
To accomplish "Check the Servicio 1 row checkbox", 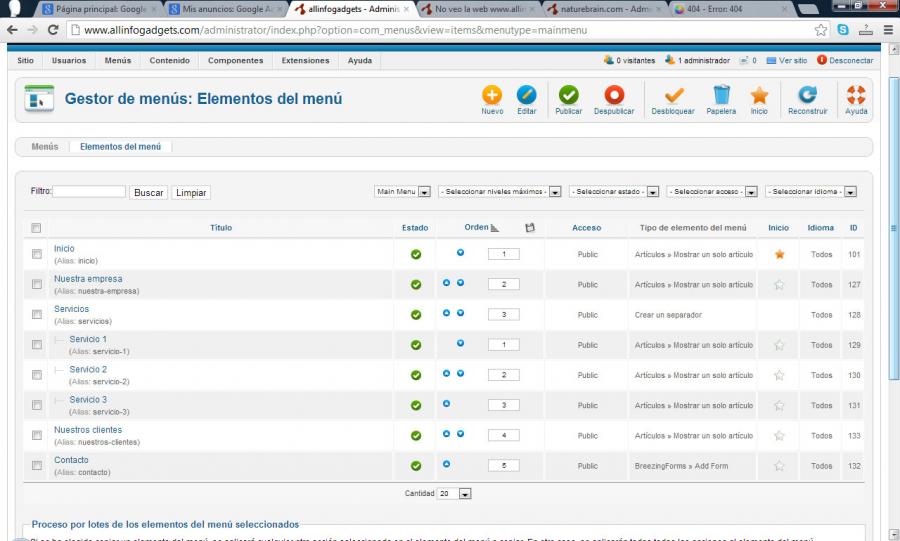I will tap(37, 345).
